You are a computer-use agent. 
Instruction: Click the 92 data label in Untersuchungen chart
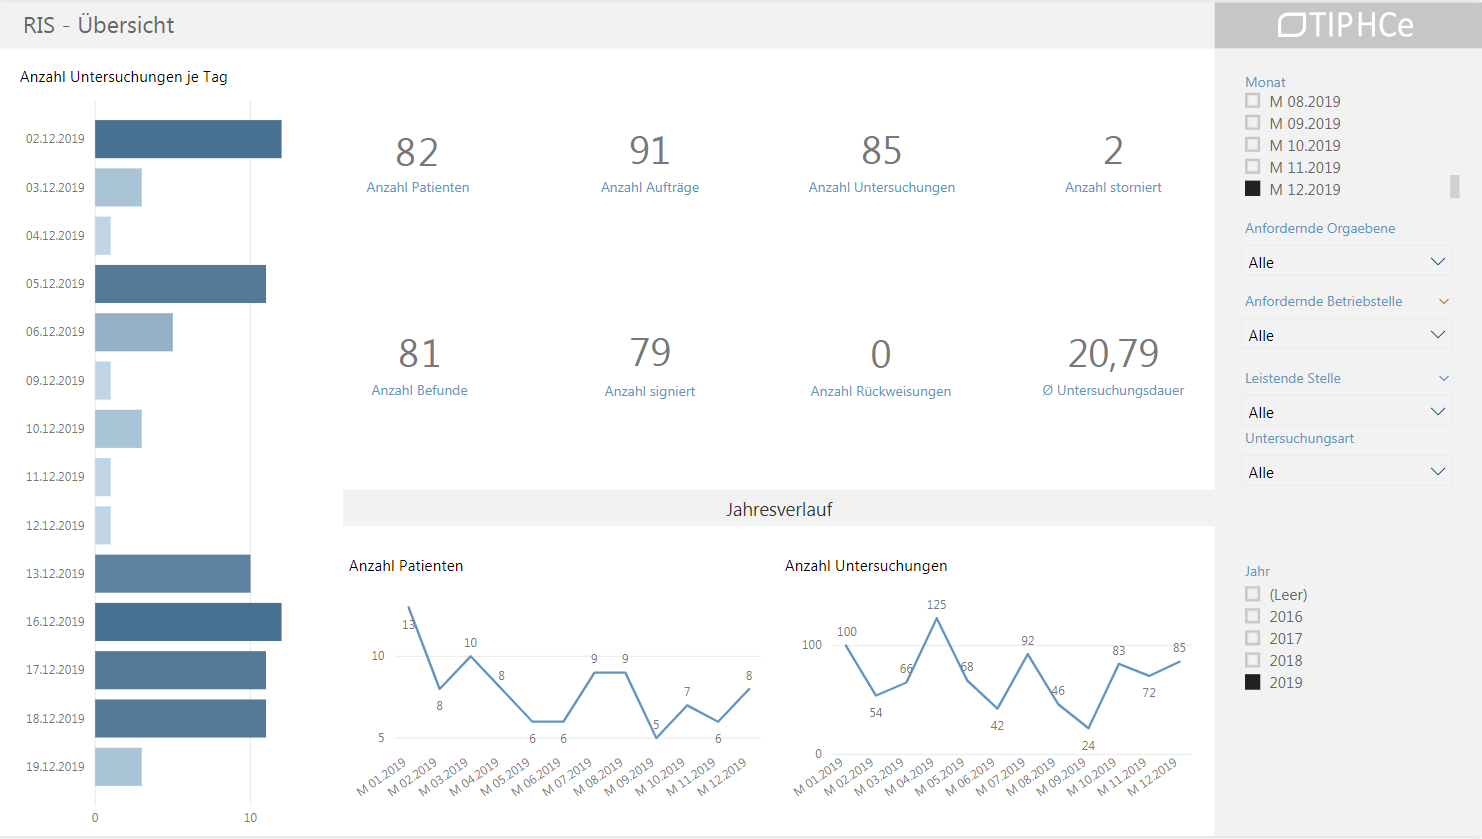pos(1028,641)
